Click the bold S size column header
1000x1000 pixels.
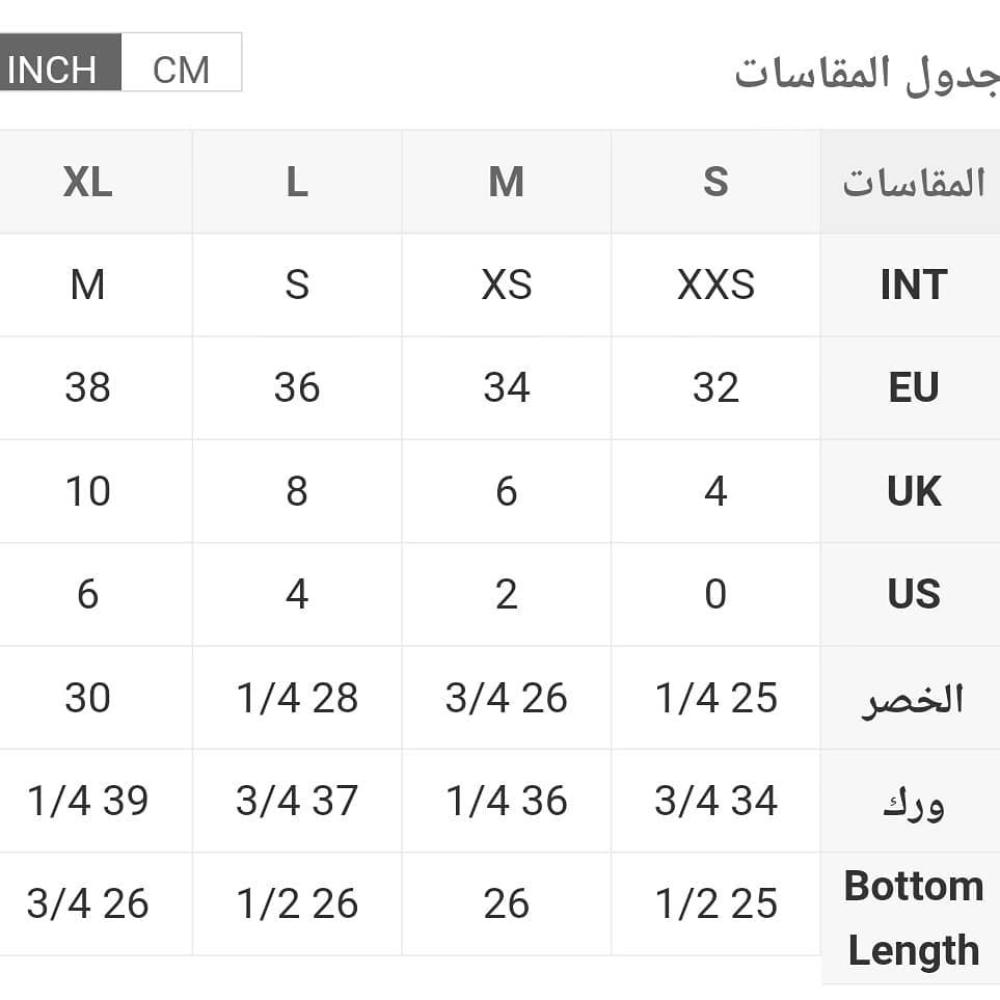pos(715,183)
